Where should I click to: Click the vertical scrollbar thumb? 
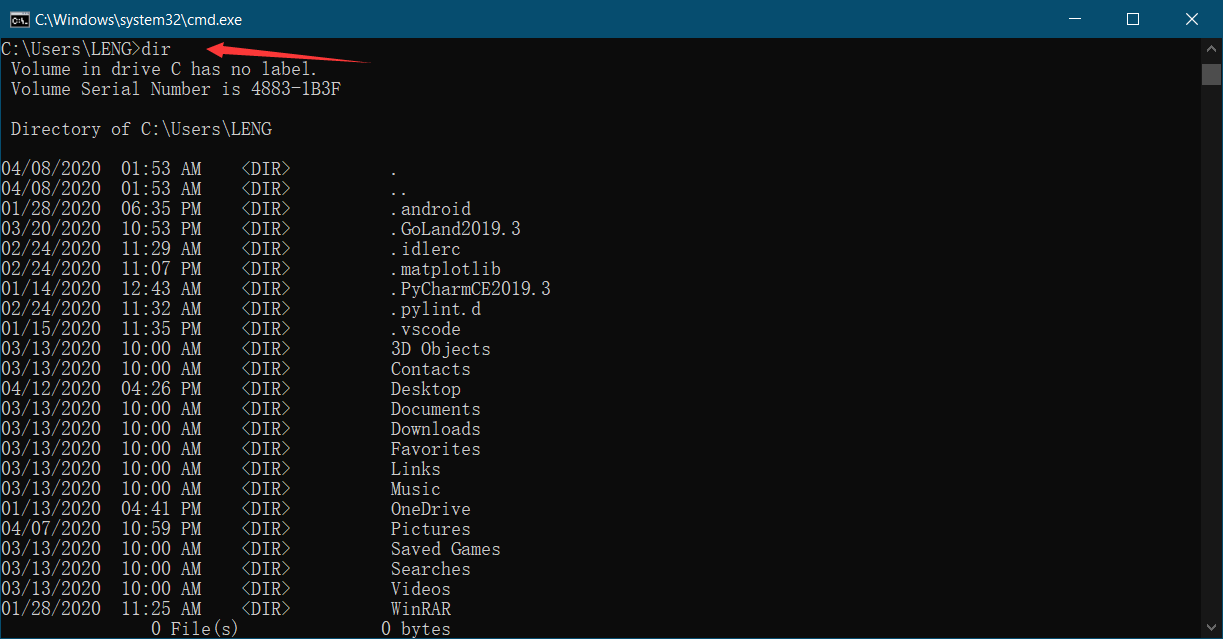pyautogui.click(x=1211, y=74)
